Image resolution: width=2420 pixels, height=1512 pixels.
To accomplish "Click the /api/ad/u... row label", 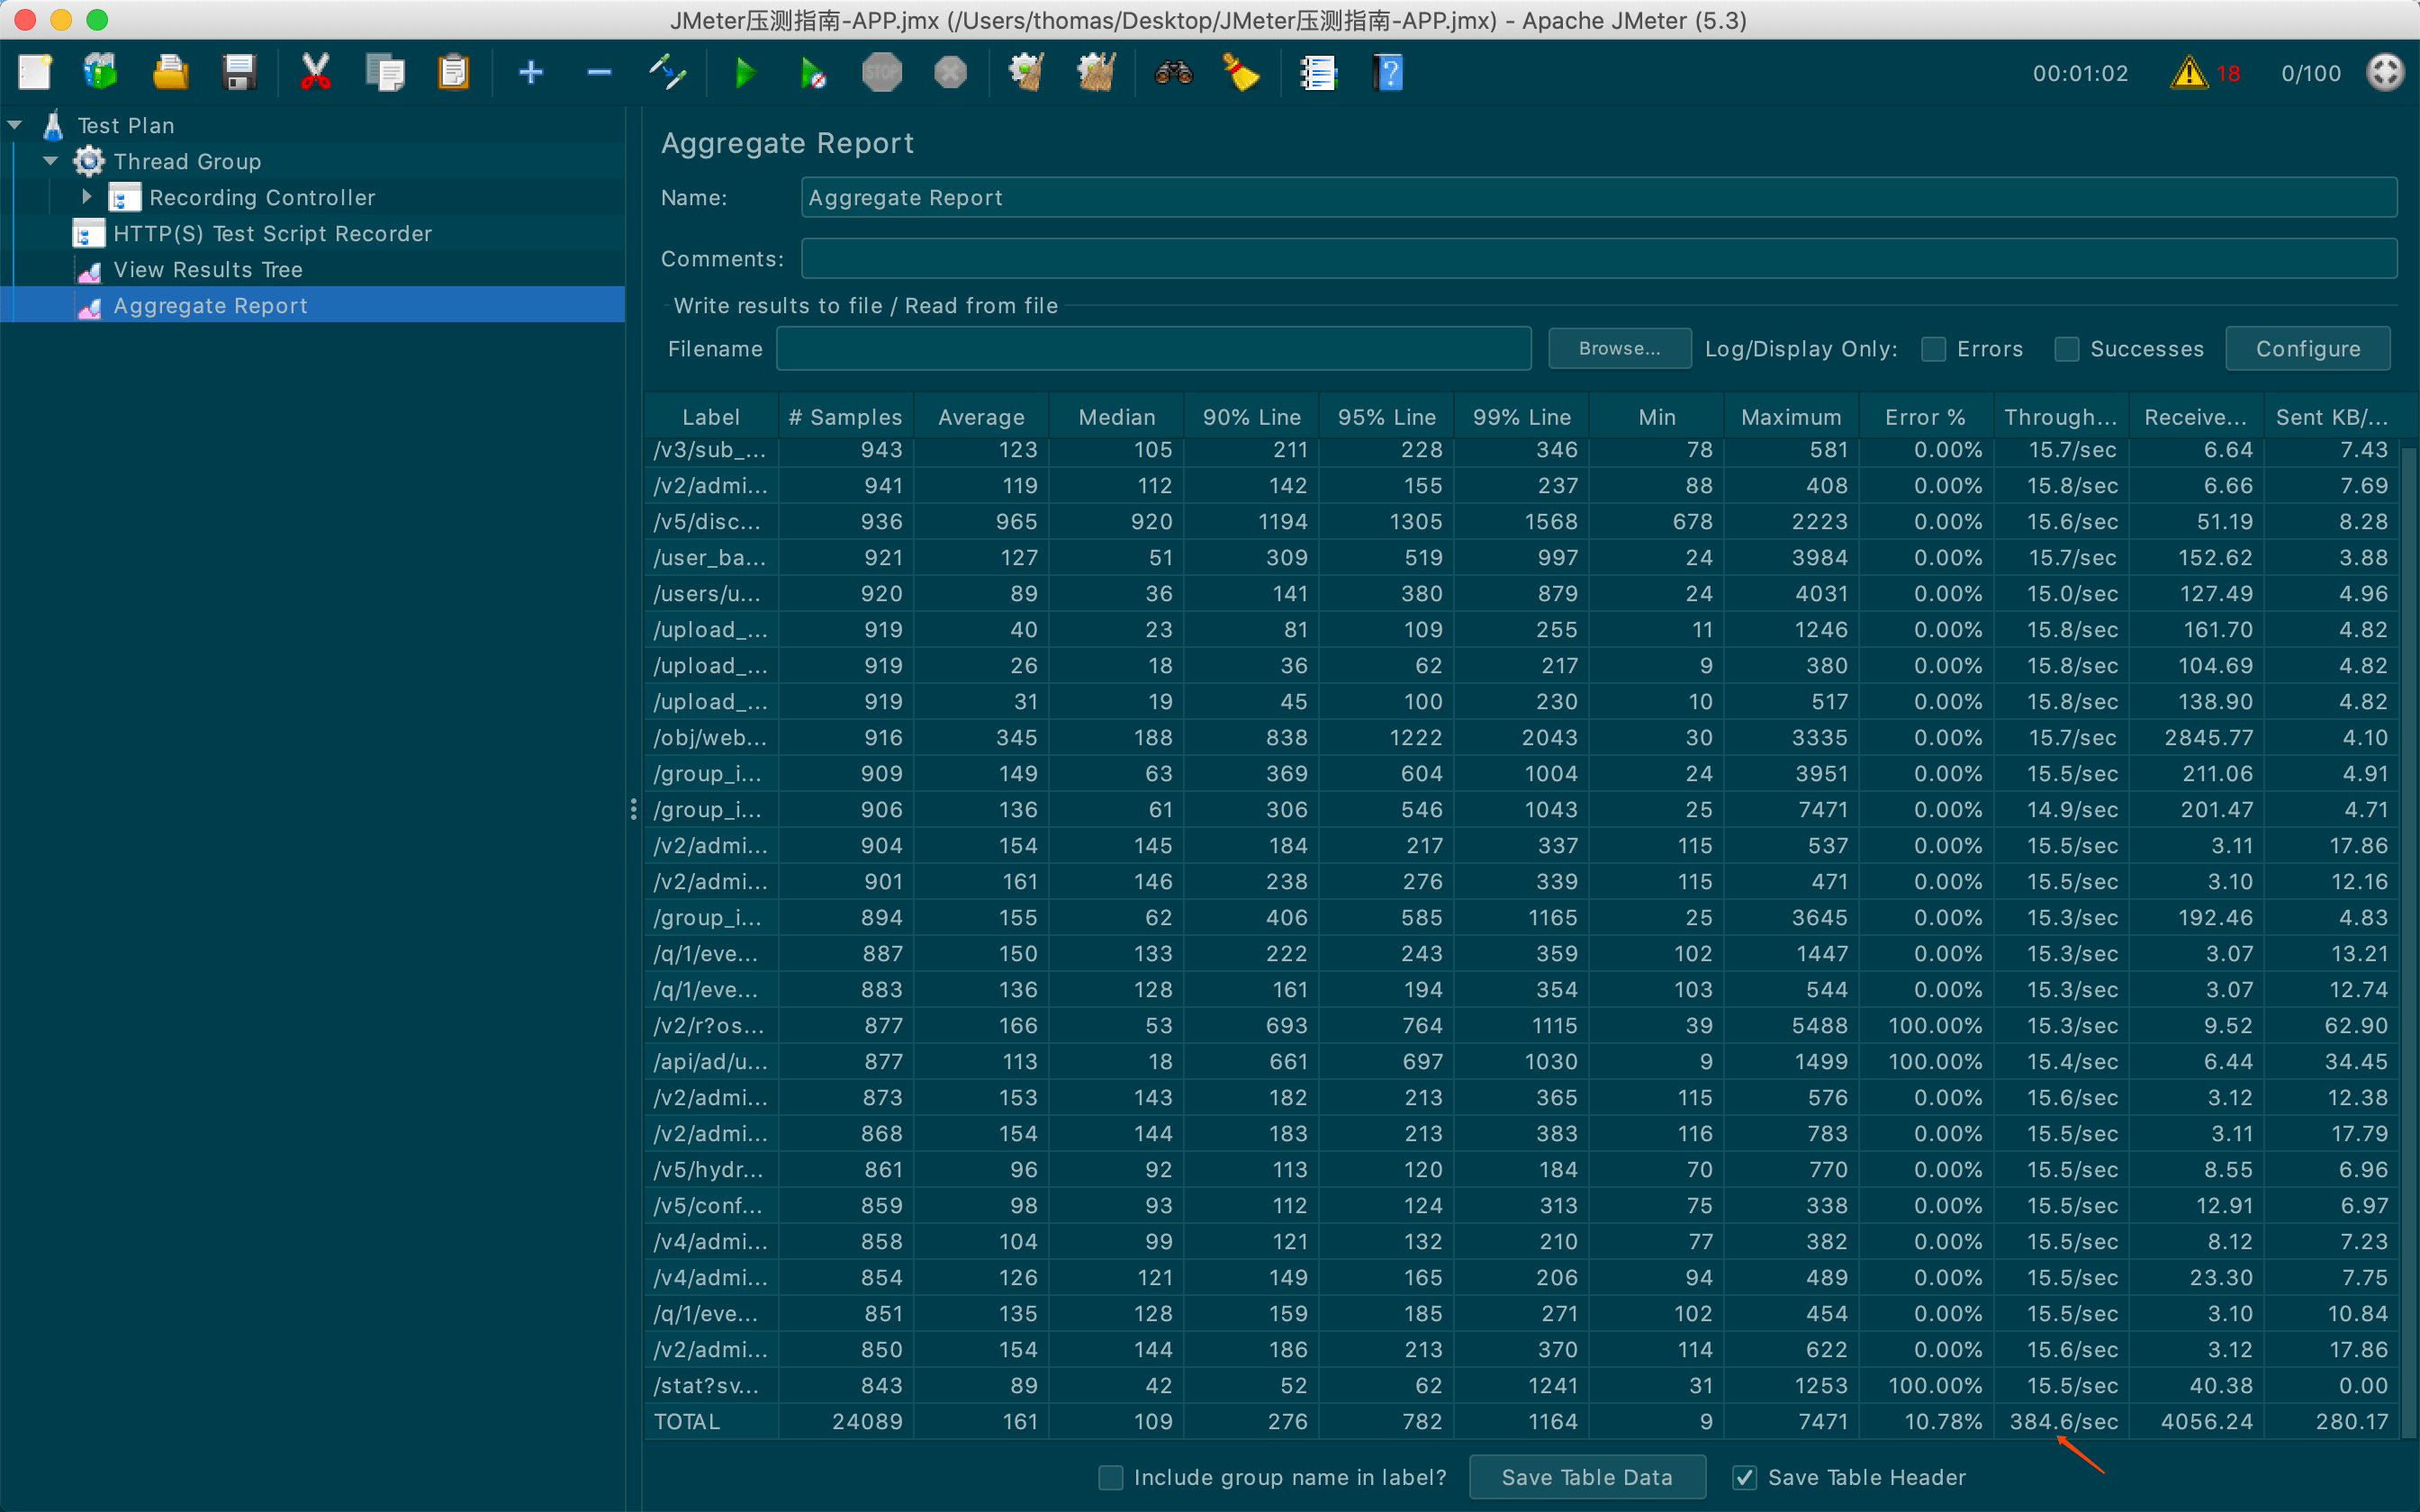I will (710, 1061).
